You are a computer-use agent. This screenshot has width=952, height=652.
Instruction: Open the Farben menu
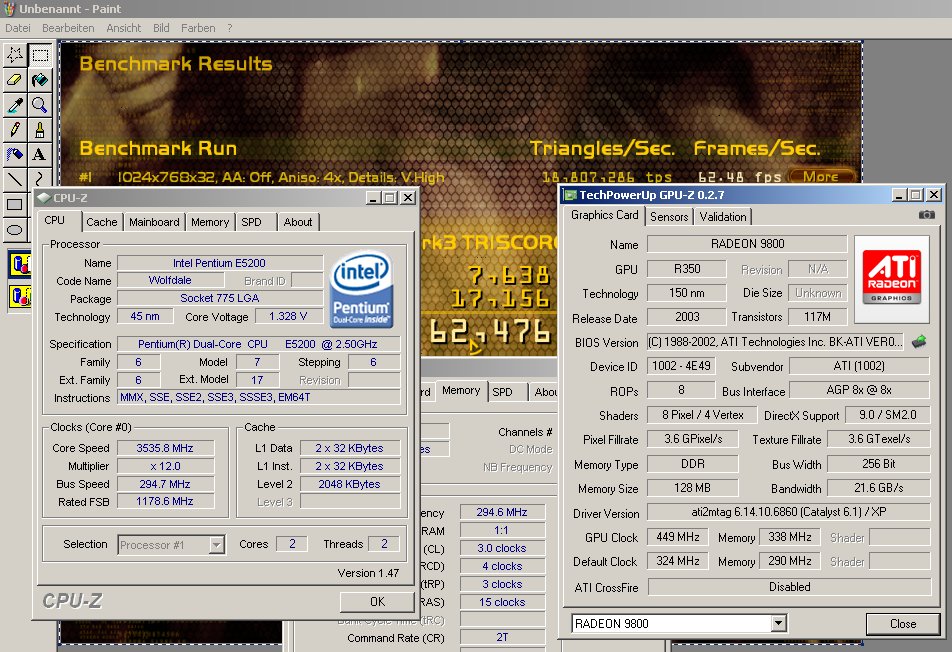pyautogui.click(x=198, y=28)
